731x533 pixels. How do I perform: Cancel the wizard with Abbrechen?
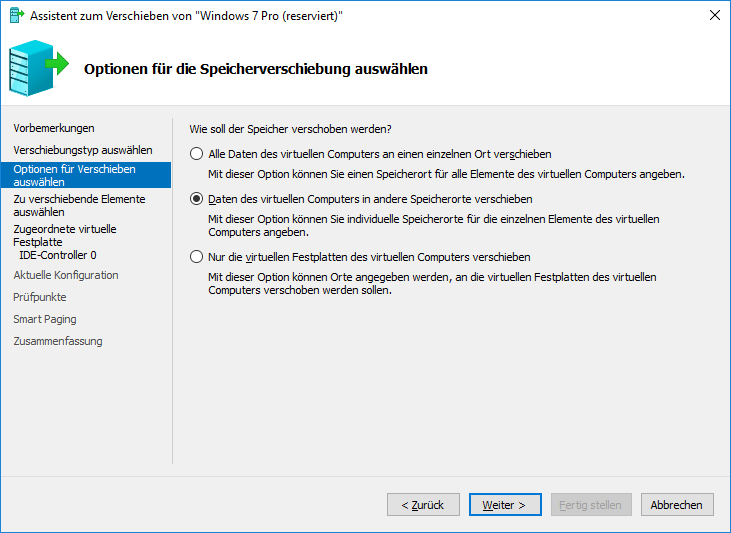tap(677, 505)
